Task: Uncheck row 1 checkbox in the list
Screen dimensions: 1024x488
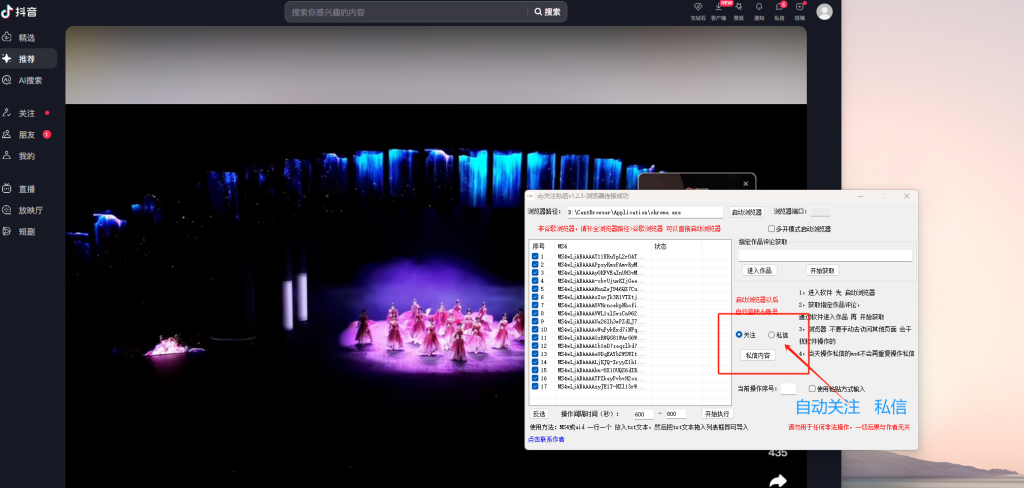Action: 535,257
